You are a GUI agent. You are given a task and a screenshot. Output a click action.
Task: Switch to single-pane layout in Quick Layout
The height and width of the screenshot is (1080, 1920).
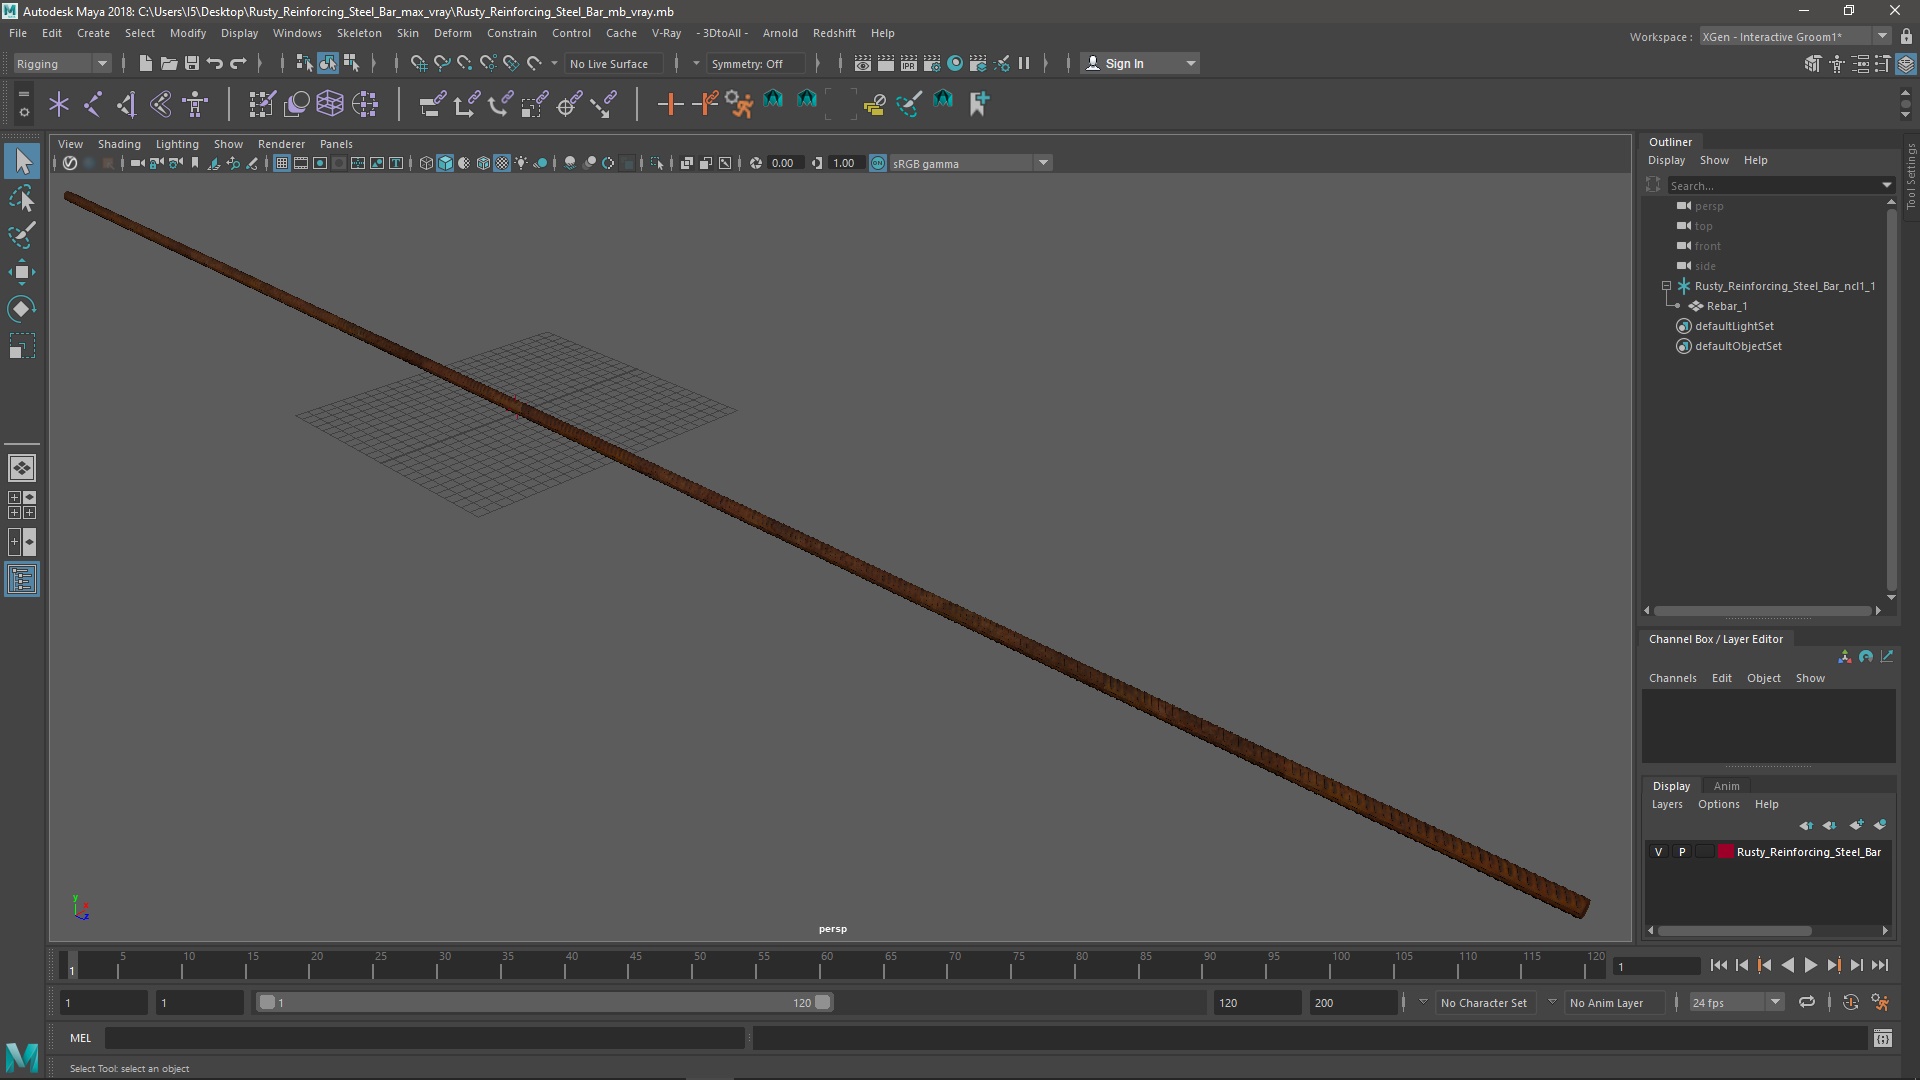click(x=22, y=468)
